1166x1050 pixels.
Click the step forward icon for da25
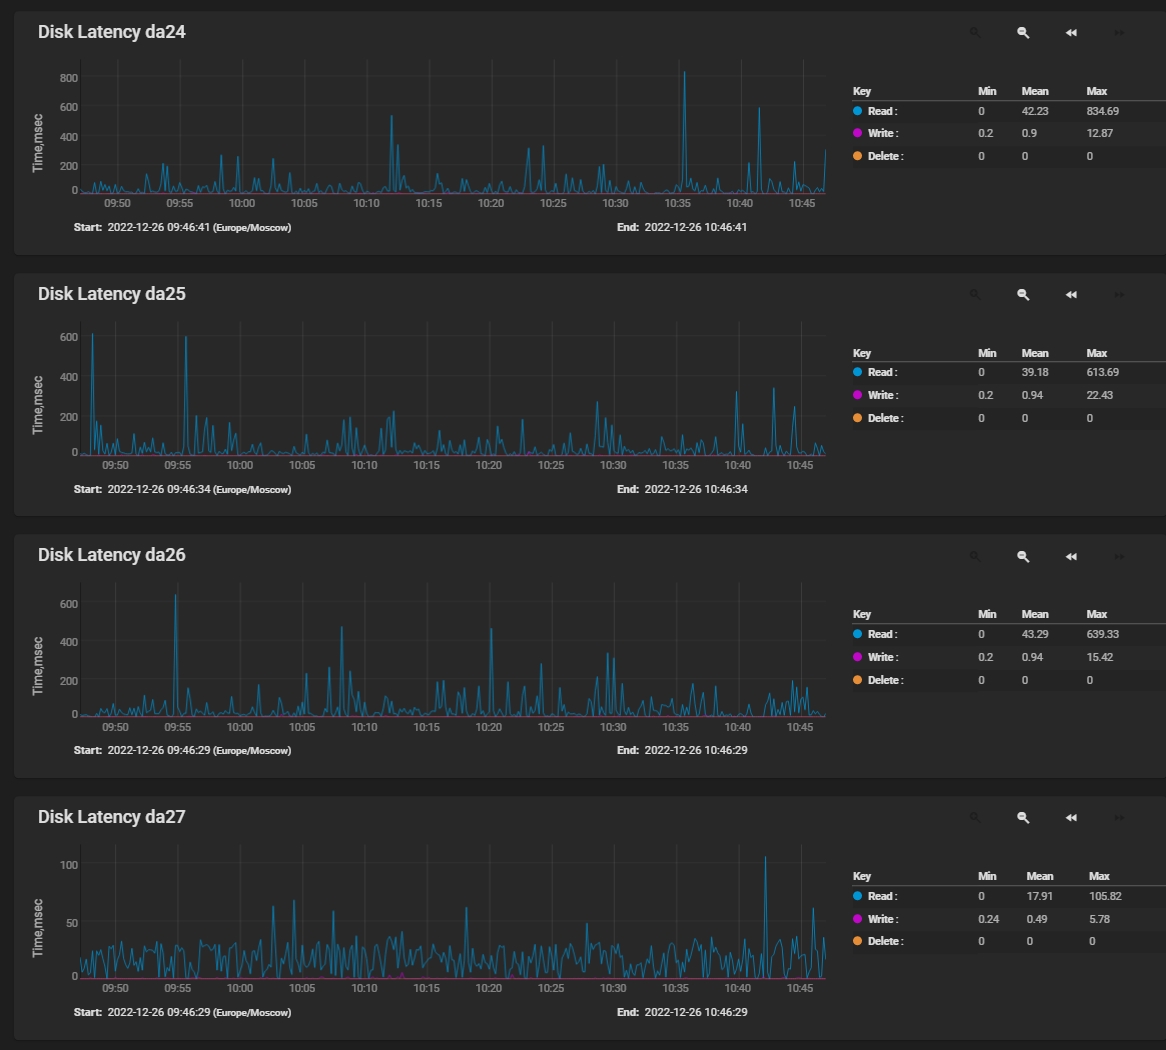point(1119,295)
